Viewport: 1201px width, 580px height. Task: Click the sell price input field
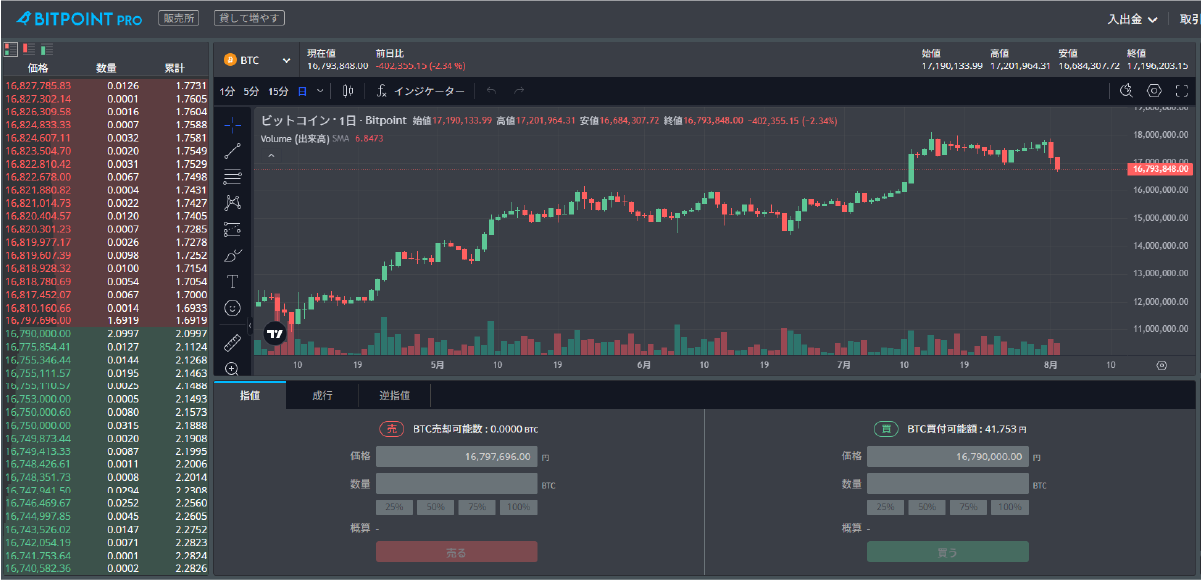tap(456, 456)
